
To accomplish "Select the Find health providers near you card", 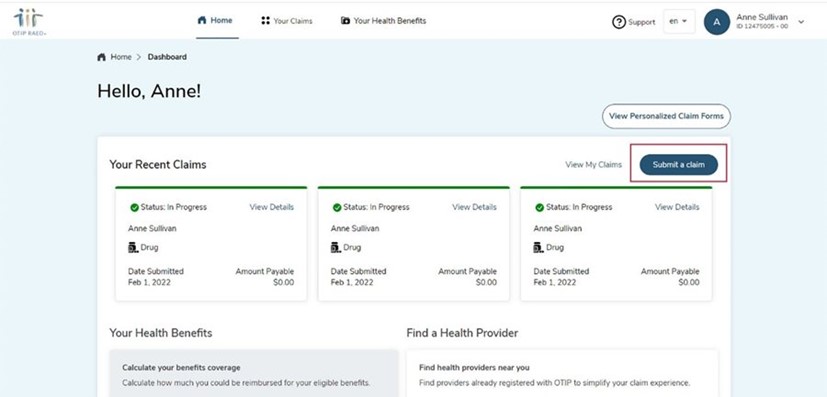I will [562, 373].
